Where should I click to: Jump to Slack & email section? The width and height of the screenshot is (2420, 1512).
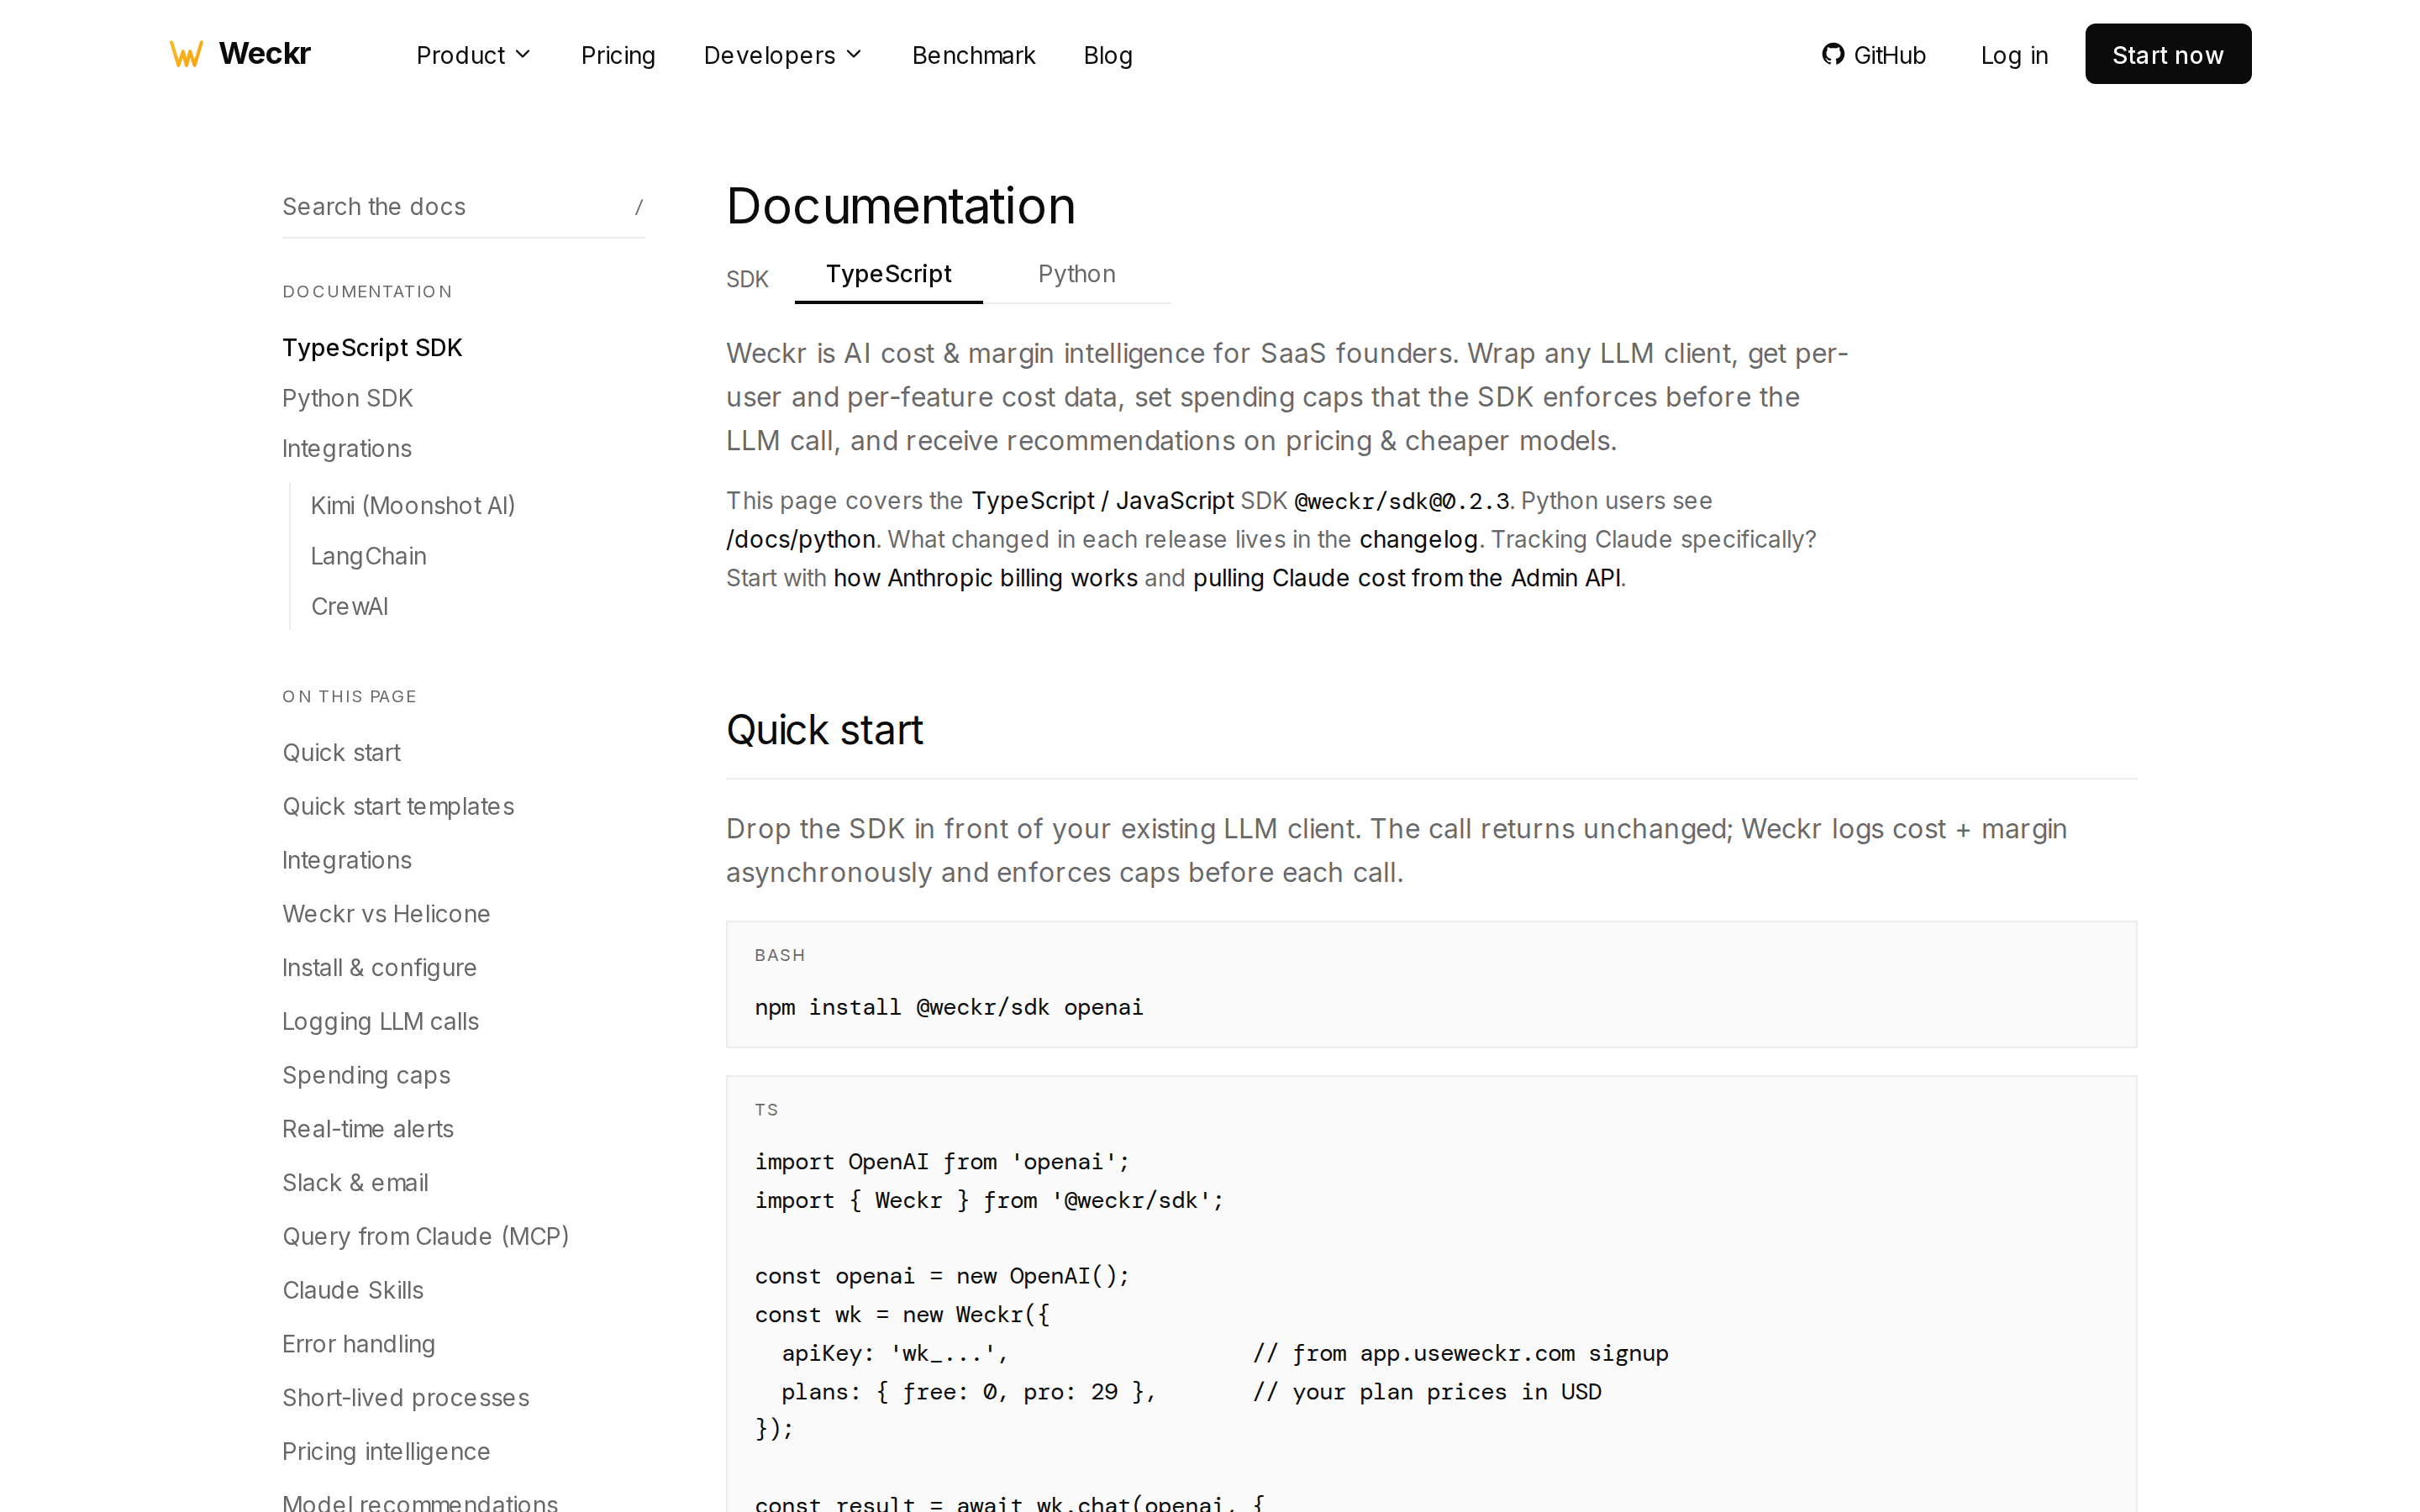coord(355,1183)
